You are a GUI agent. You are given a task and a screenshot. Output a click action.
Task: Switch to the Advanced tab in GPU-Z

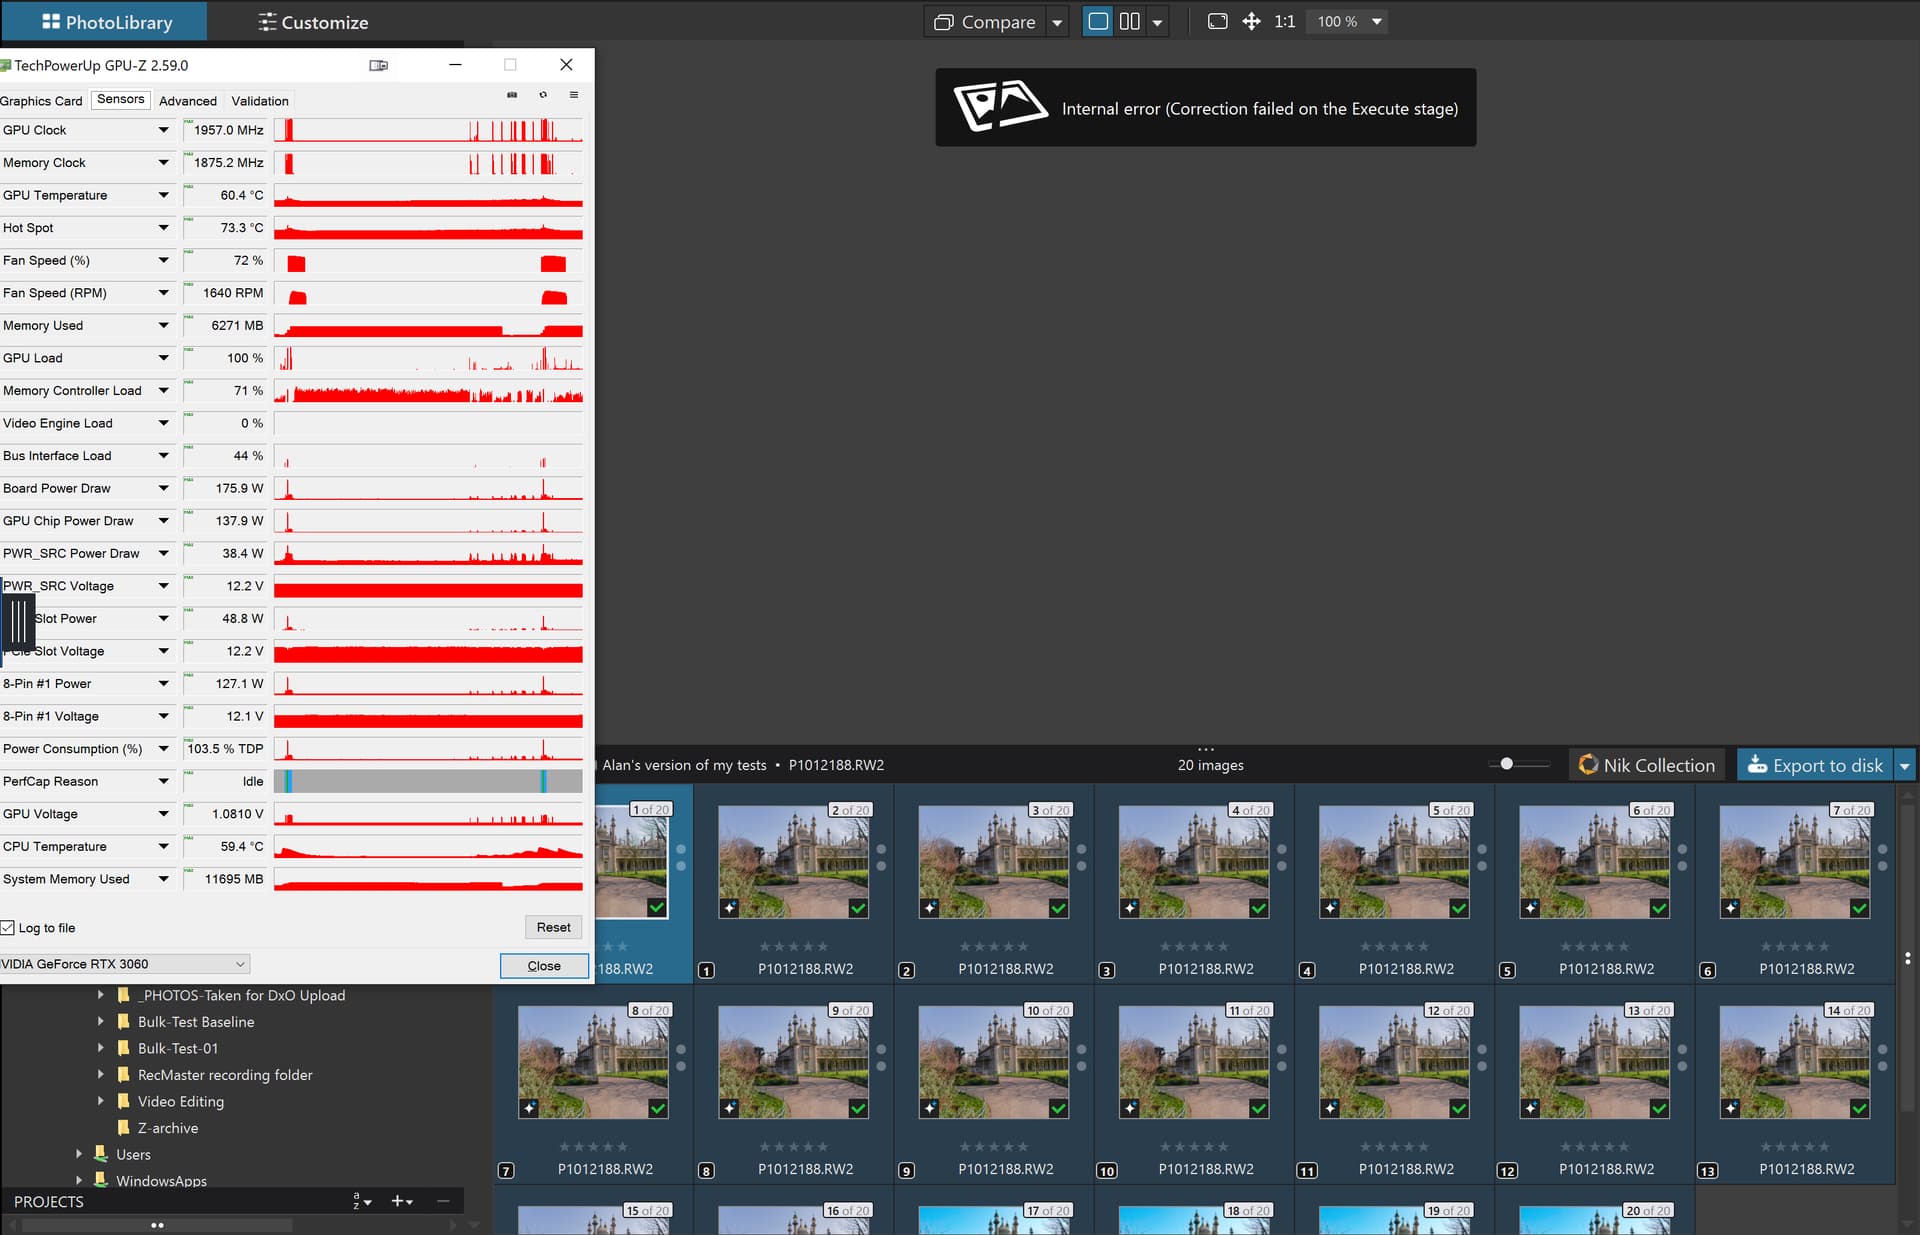[x=187, y=101]
